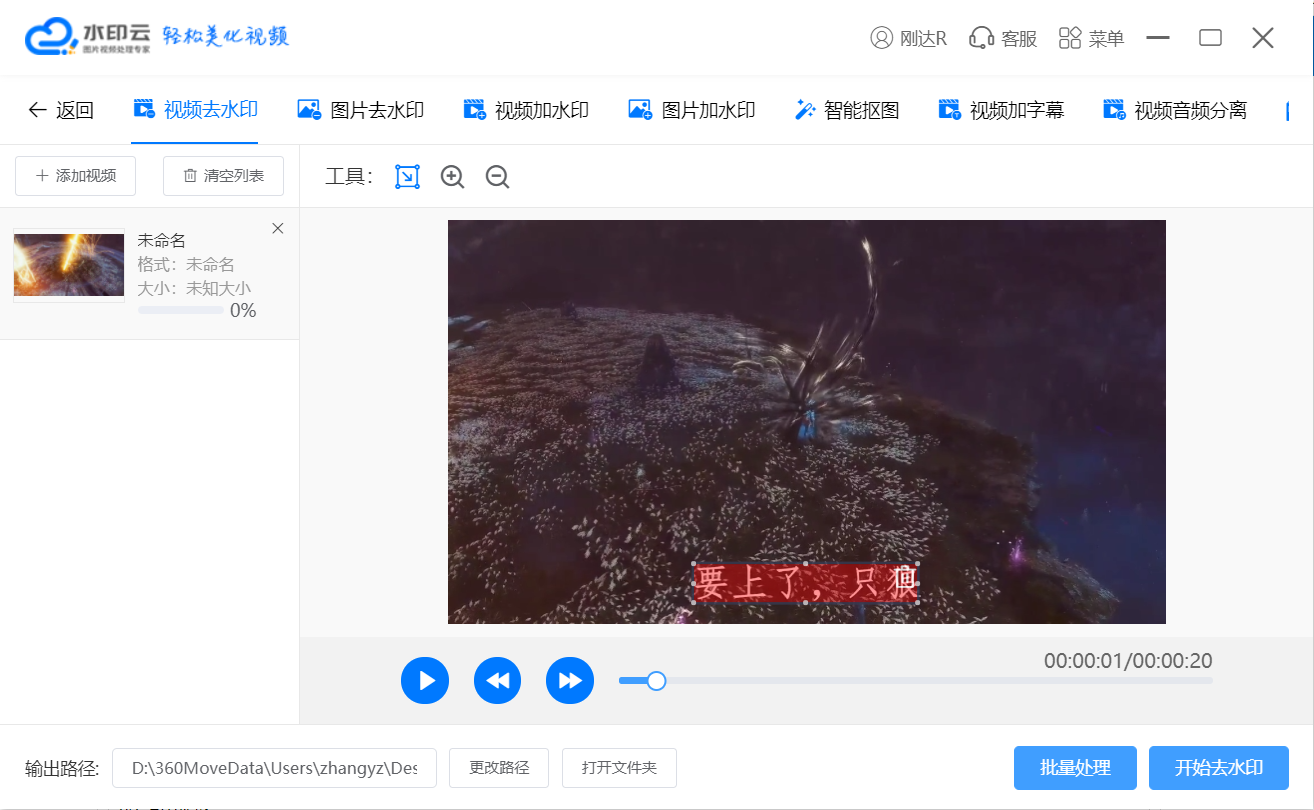This screenshot has height=810, width=1314.
Task: Open 客服 customer service
Action: click(1003, 38)
